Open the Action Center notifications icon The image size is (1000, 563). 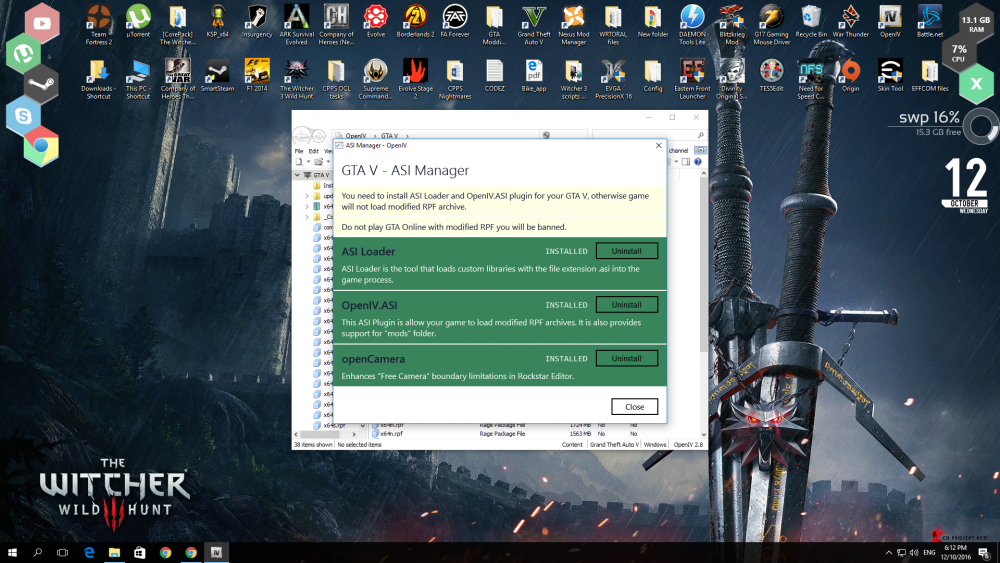click(984, 552)
